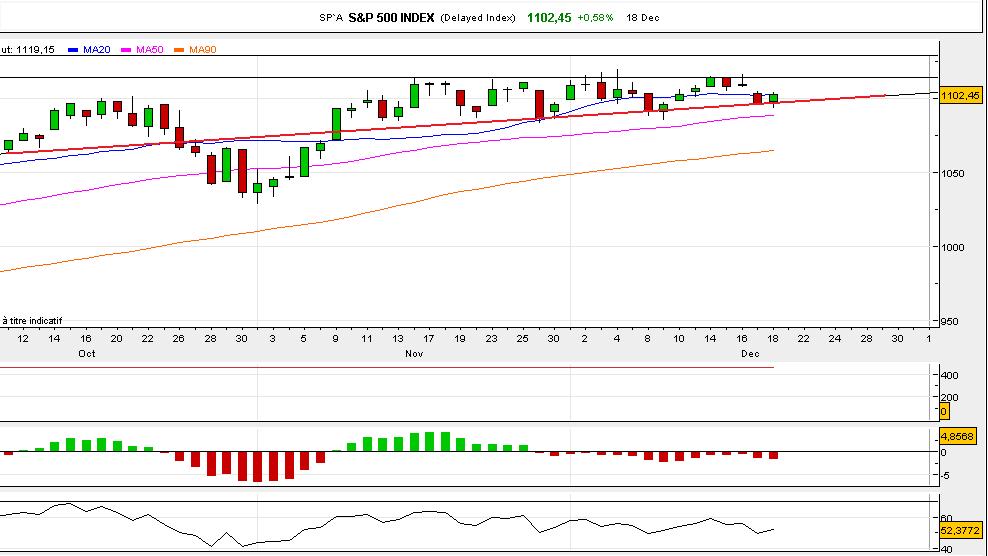The image size is (988, 556).
Task: Click the MA90 legend label
Action: click(202, 50)
